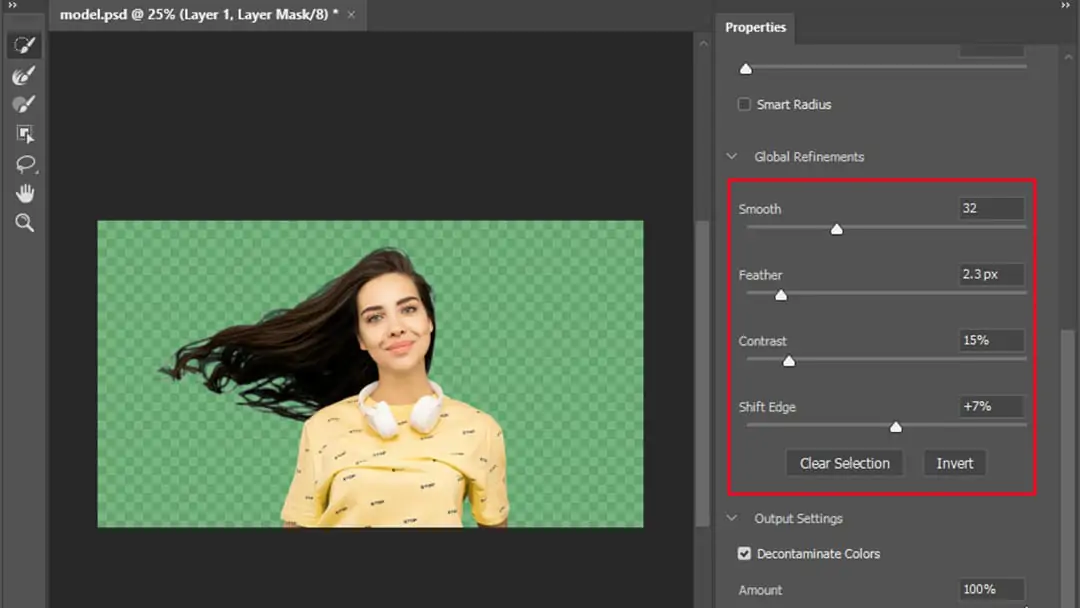The width and height of the screenshot is (1080, 608).
Task: Select the Zoom tool
Action: (25, 223)
